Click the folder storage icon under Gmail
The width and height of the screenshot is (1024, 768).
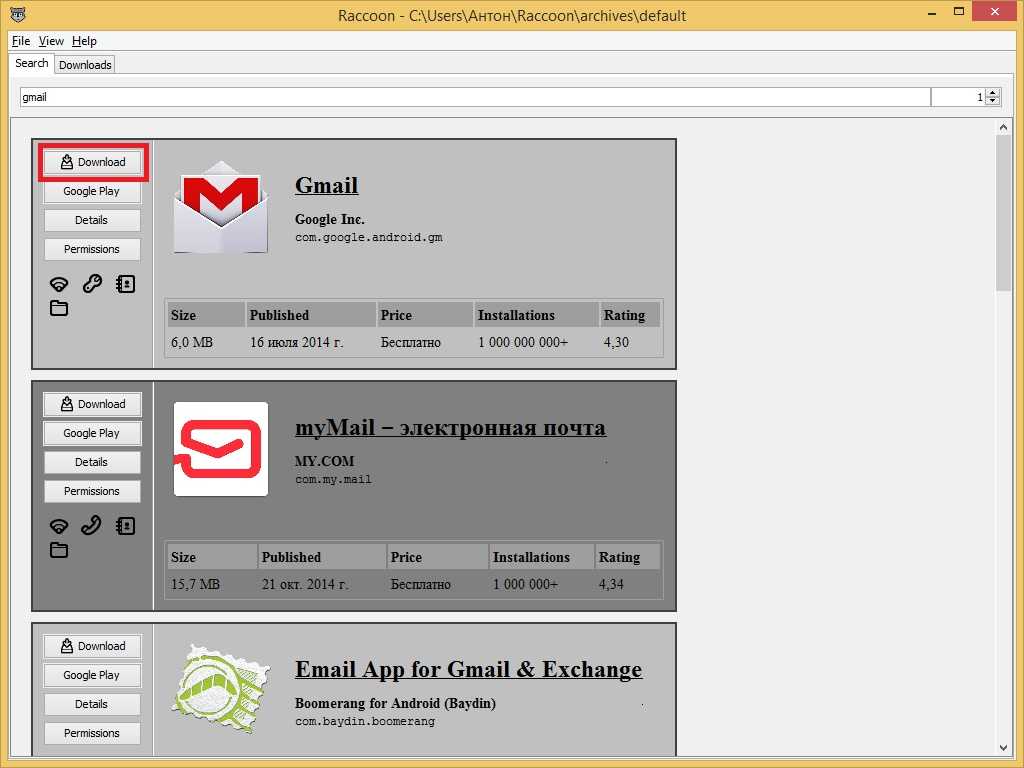pos(59,308)
